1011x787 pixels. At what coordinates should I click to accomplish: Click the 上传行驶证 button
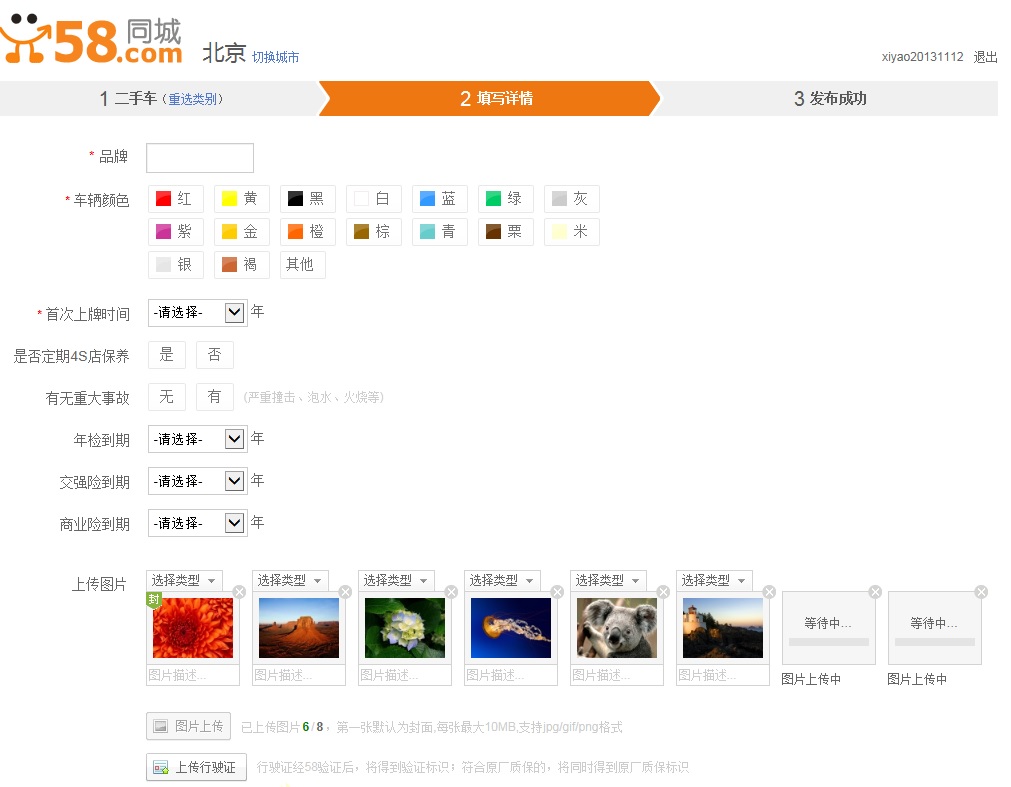196,767
